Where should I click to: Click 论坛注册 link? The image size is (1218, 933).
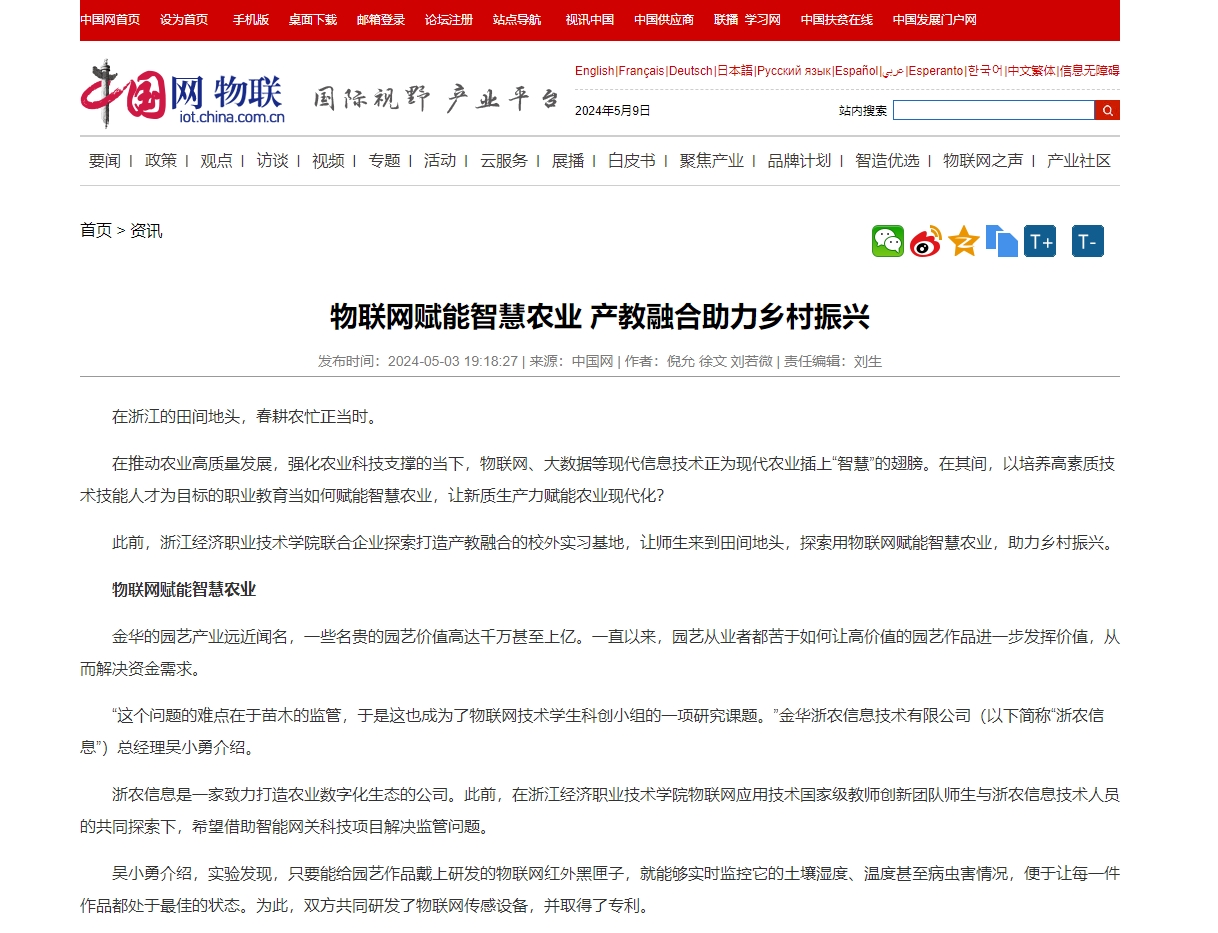click(449, 20)
